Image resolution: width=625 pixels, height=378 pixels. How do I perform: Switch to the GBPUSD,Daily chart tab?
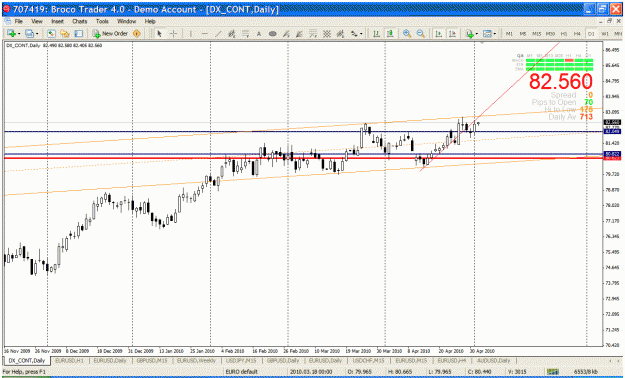(283, 360)
